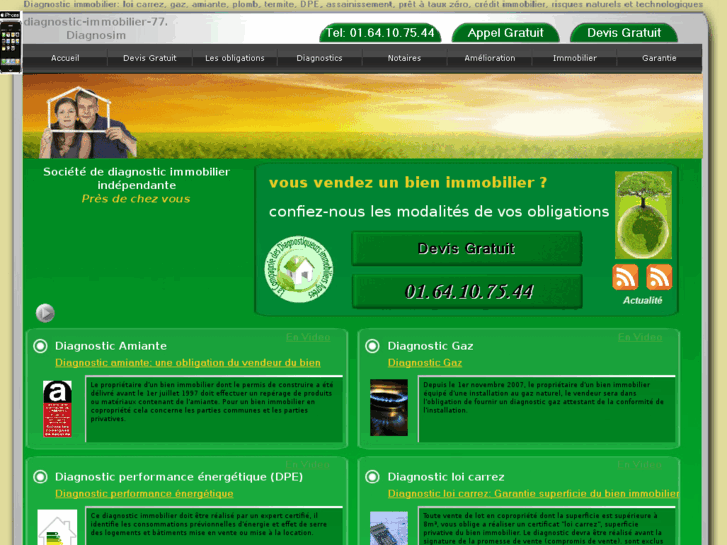Viewport: 727px width, 545px height.
Task: Click text vous vendez un bien immobilier ?
Action: 408,182
